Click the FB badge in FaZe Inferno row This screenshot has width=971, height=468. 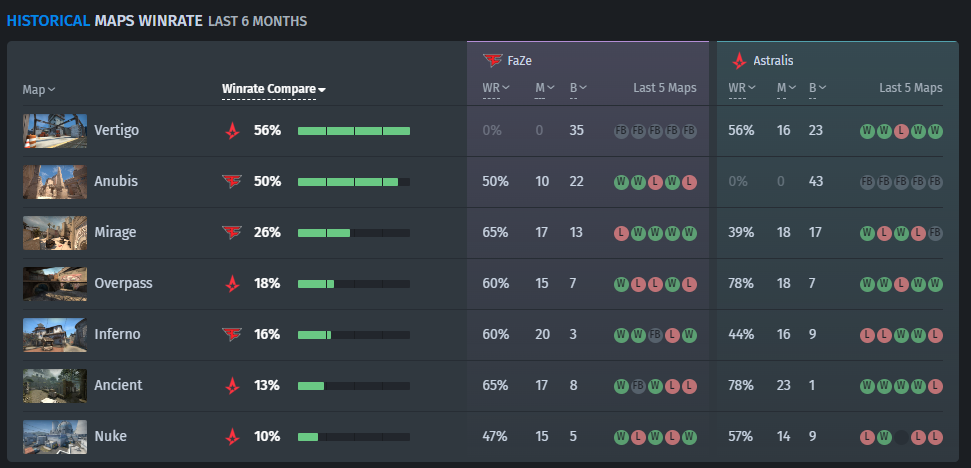point(655,336)
